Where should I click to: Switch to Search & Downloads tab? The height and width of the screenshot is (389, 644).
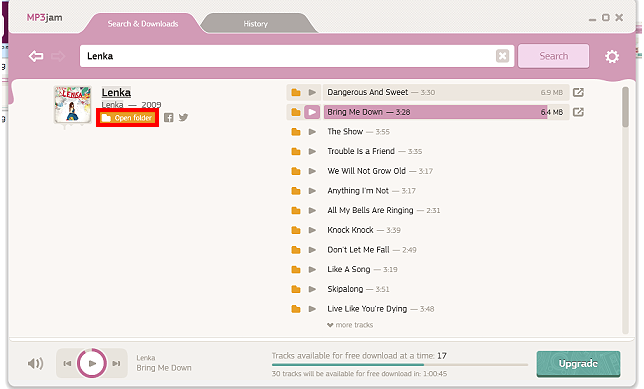pos(143,24)
